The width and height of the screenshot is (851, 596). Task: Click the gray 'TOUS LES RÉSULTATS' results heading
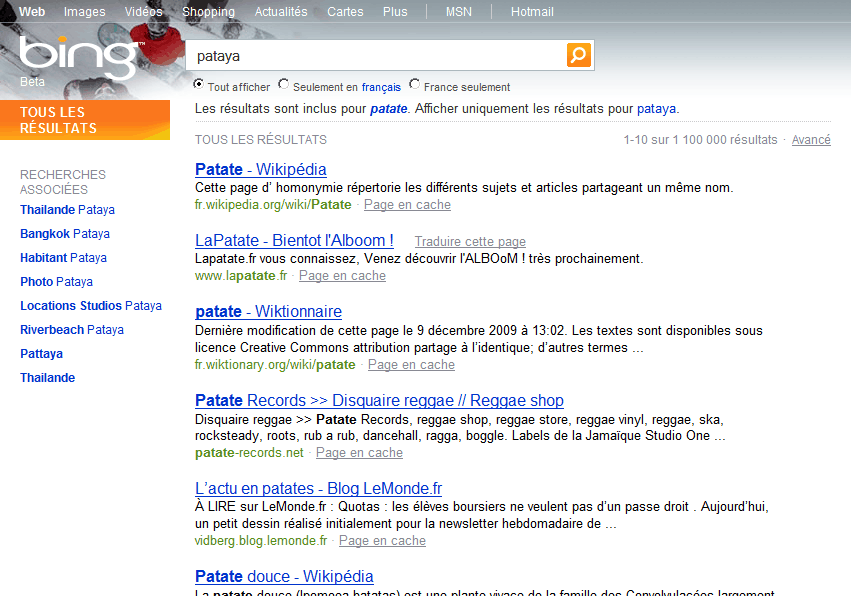coord(261,140)
